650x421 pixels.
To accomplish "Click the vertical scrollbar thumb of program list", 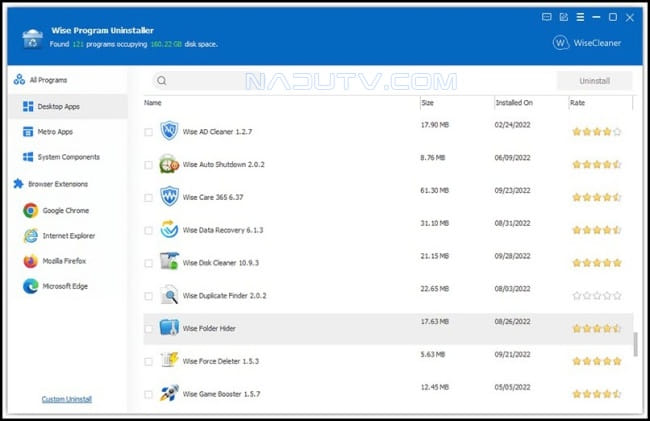I will pyautogui.click(x=635, y=344).
